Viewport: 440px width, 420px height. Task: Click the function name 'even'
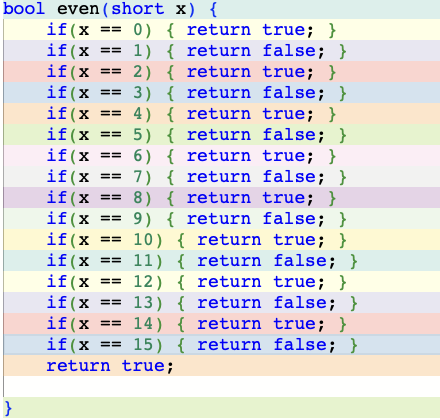(x=79, y=9)
